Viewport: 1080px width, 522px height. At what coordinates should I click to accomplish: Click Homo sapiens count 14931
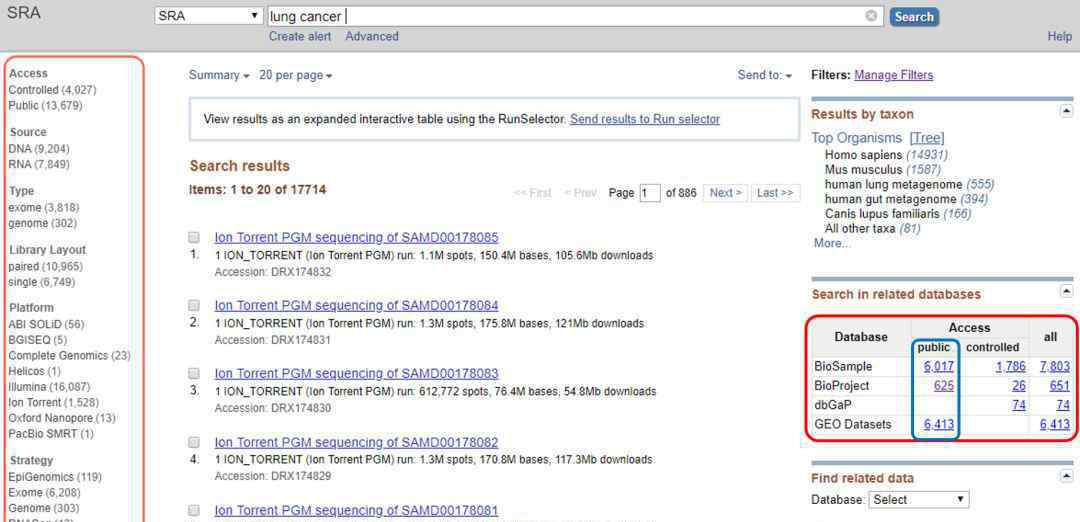point(926,155)
